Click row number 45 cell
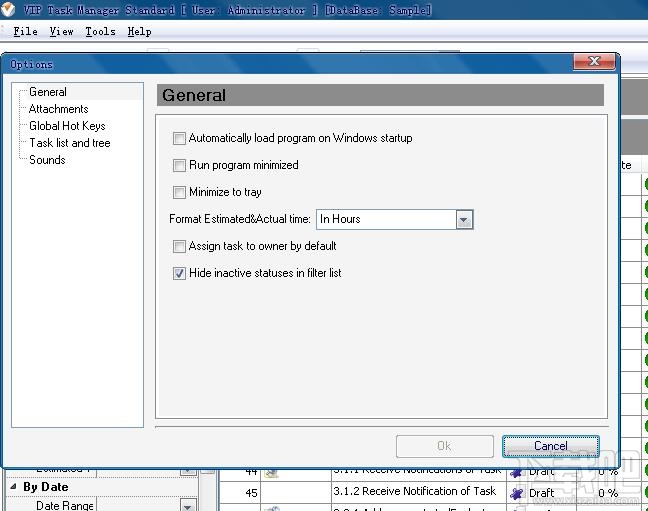 [240, 493]
